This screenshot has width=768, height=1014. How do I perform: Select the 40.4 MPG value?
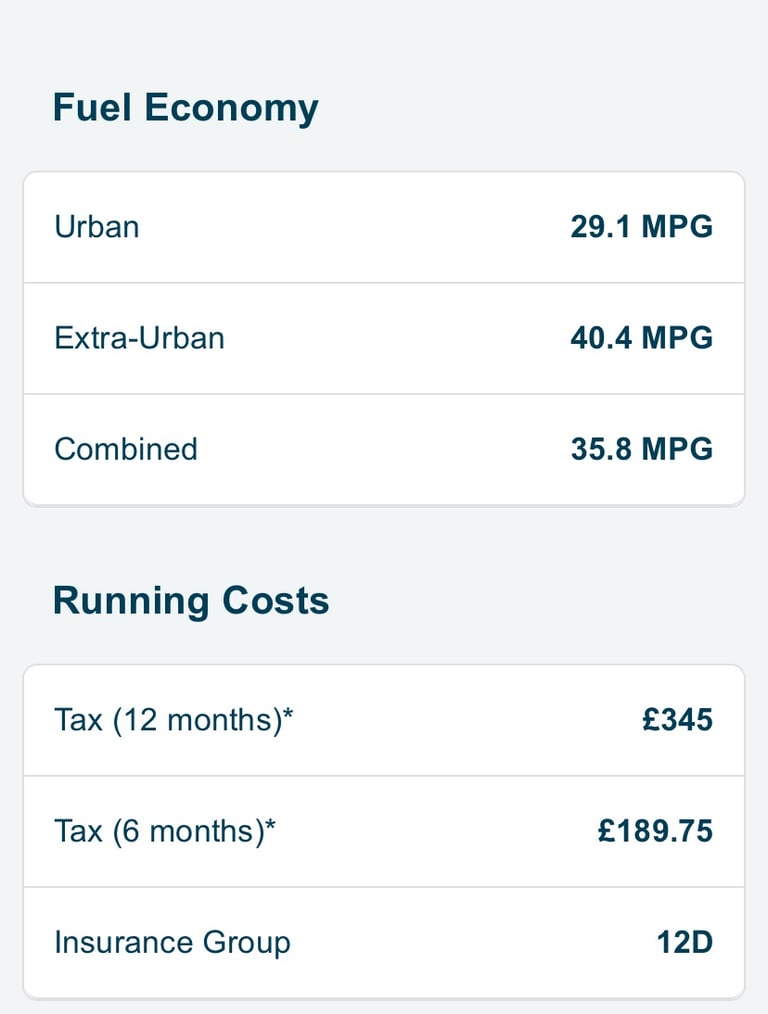641,338
